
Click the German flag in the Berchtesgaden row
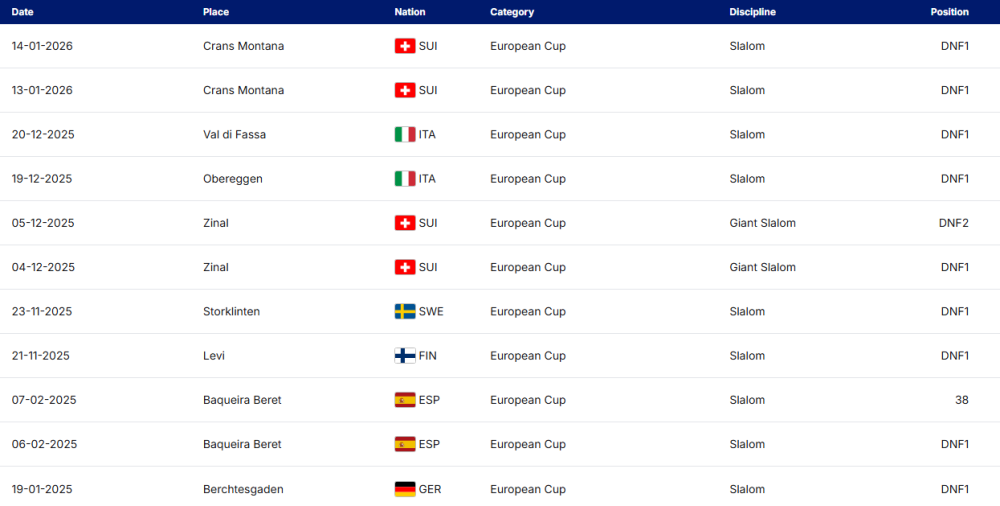point(405,489)
